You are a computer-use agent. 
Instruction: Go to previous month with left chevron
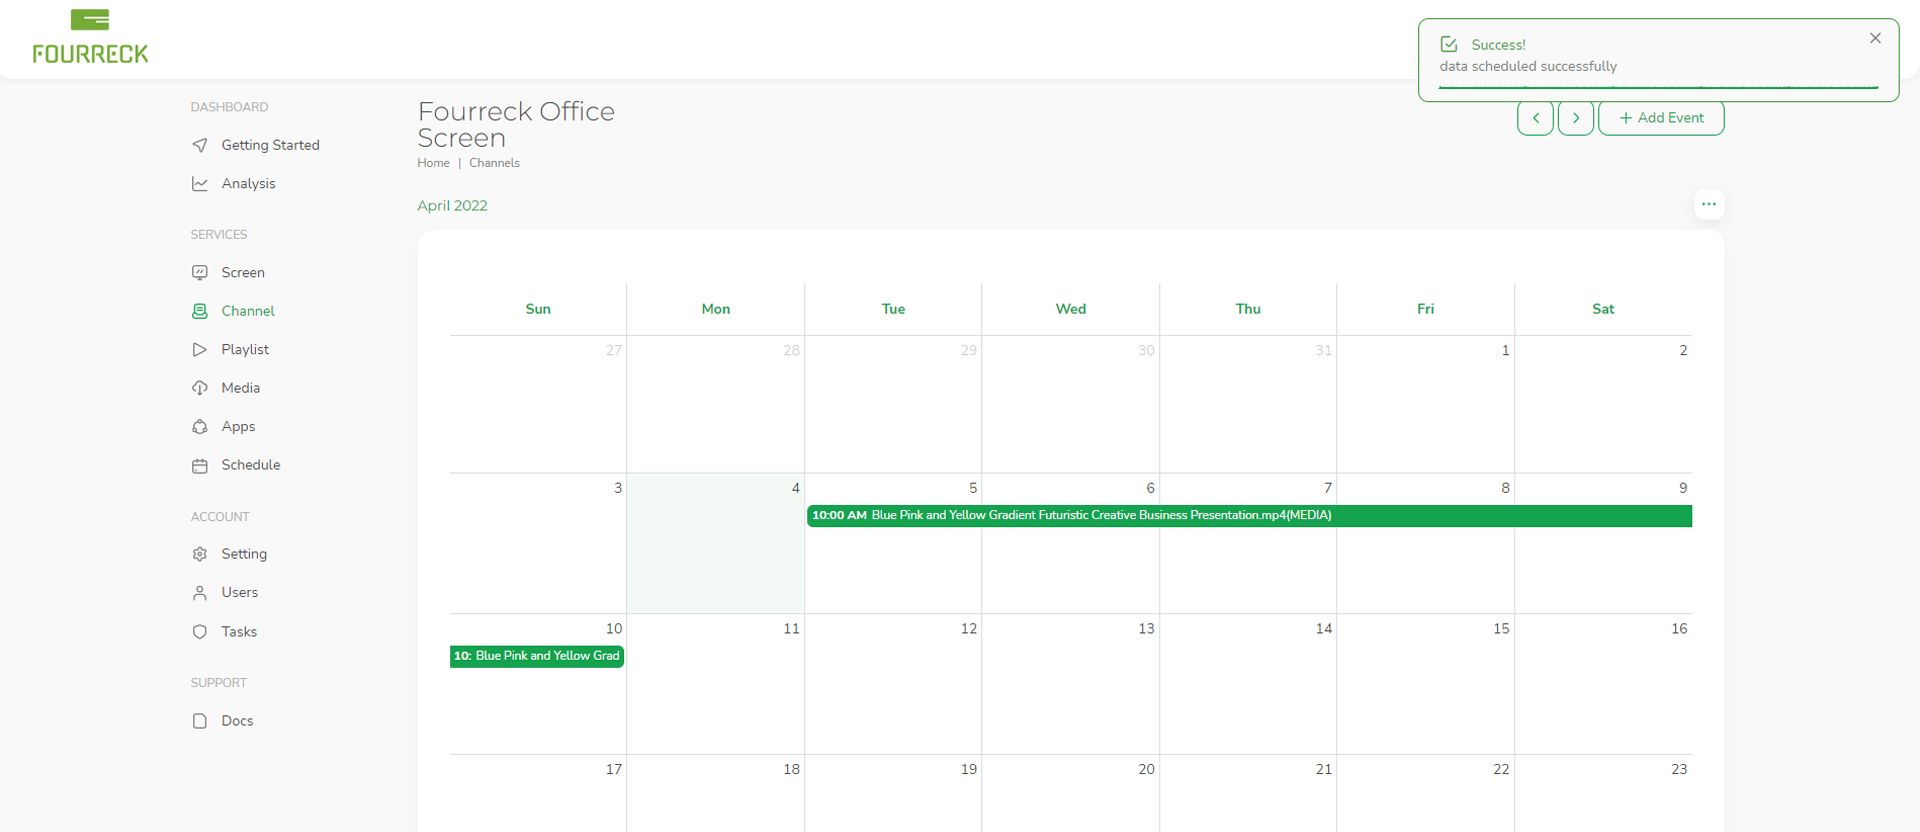click(1535, 118)
